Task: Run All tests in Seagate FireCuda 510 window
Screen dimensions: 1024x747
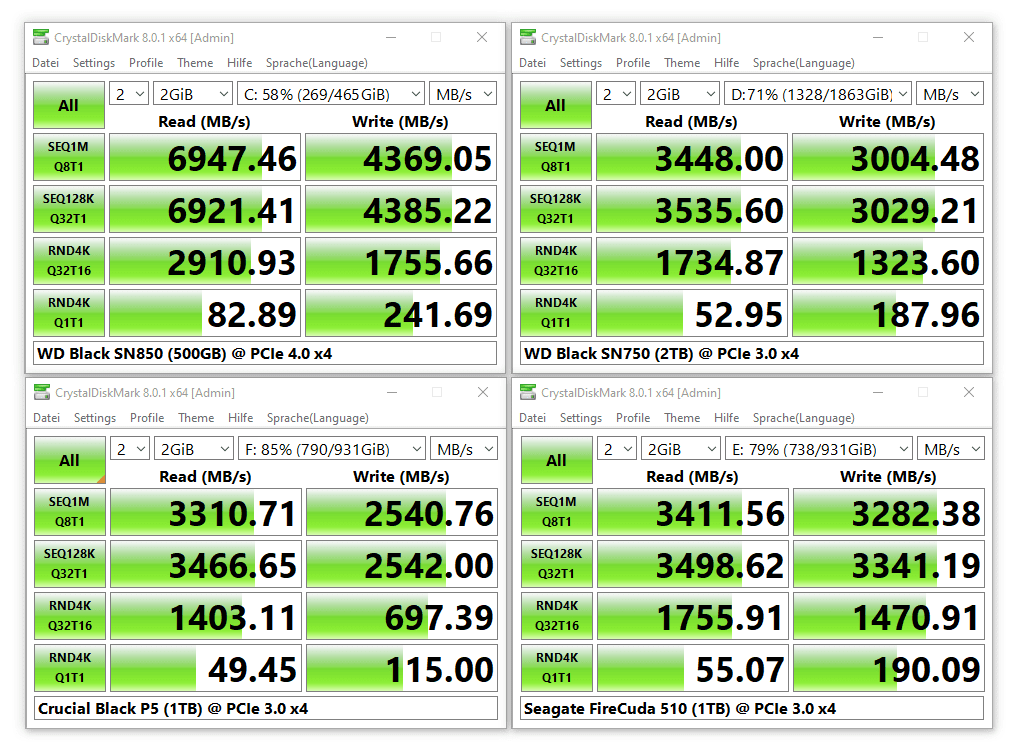Action: (556, 460)
